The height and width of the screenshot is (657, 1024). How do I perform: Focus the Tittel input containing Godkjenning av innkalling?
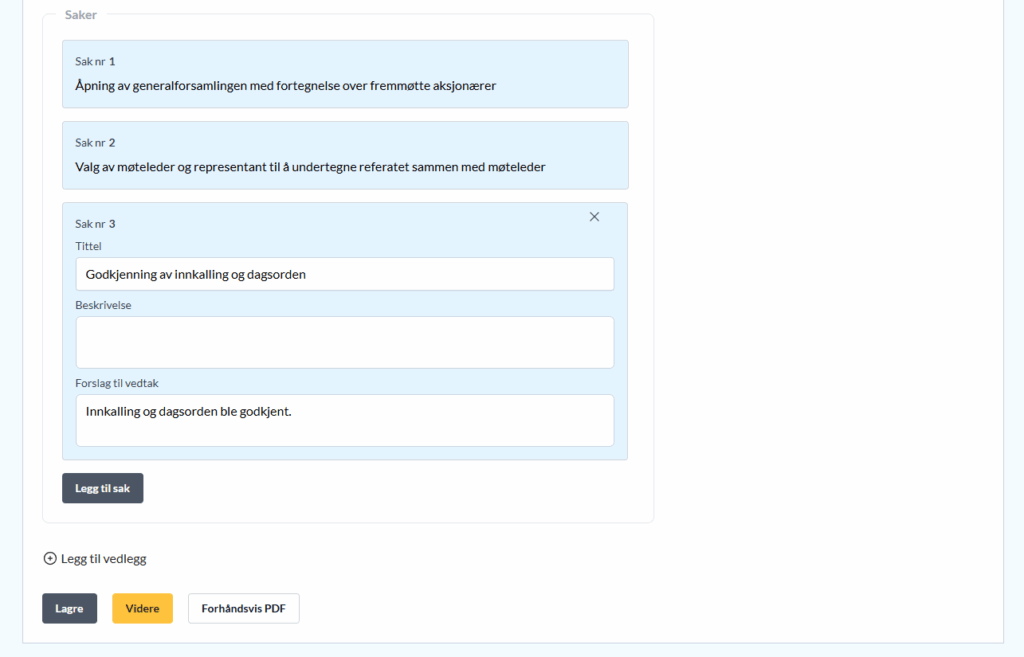(x=344, y=274)
